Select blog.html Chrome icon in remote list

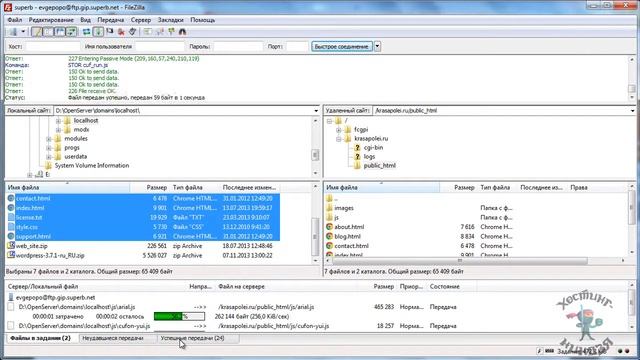329,236
